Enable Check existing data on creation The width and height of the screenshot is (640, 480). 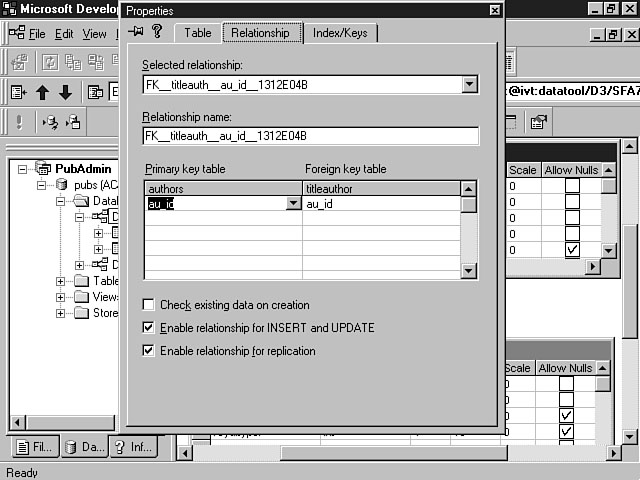pos(149,305)
